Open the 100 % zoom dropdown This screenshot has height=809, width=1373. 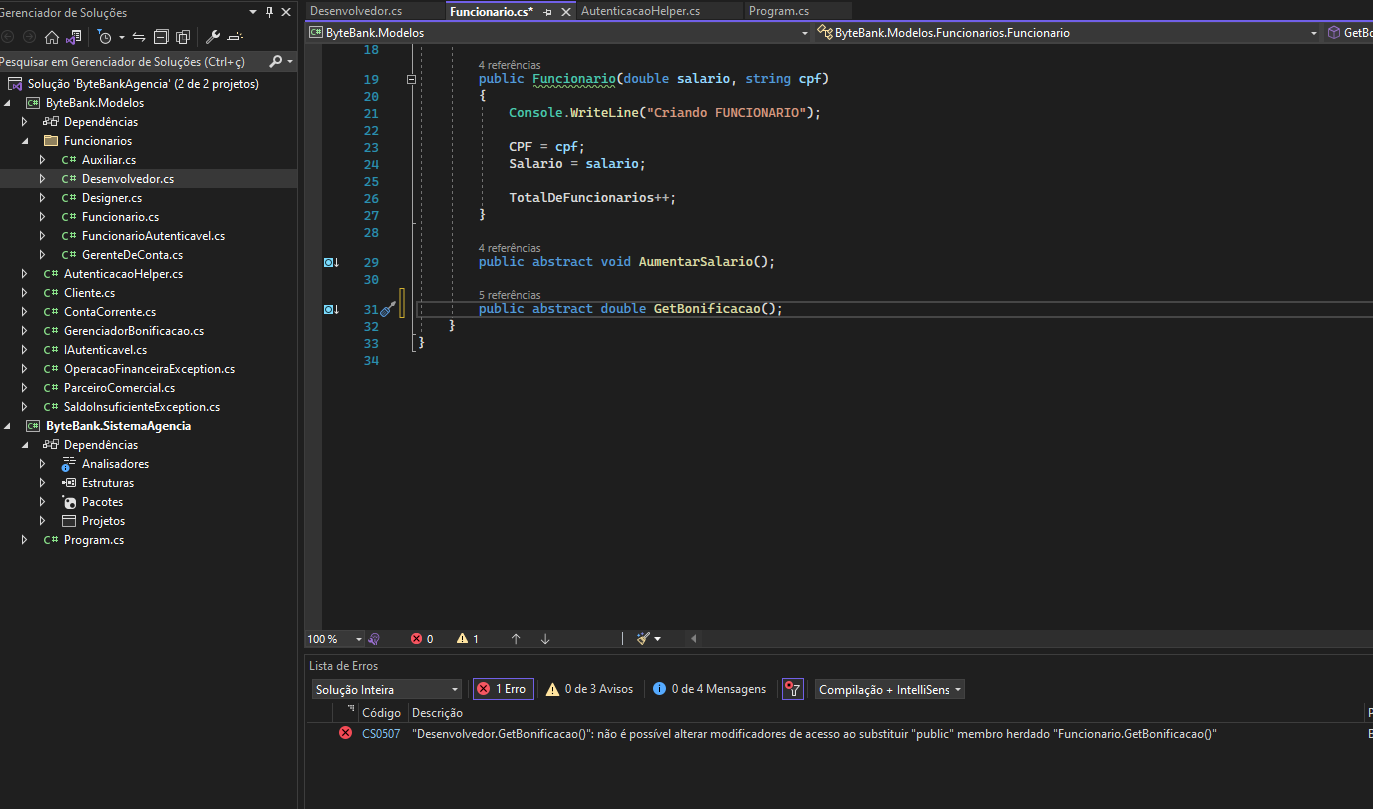click(358, 639)
